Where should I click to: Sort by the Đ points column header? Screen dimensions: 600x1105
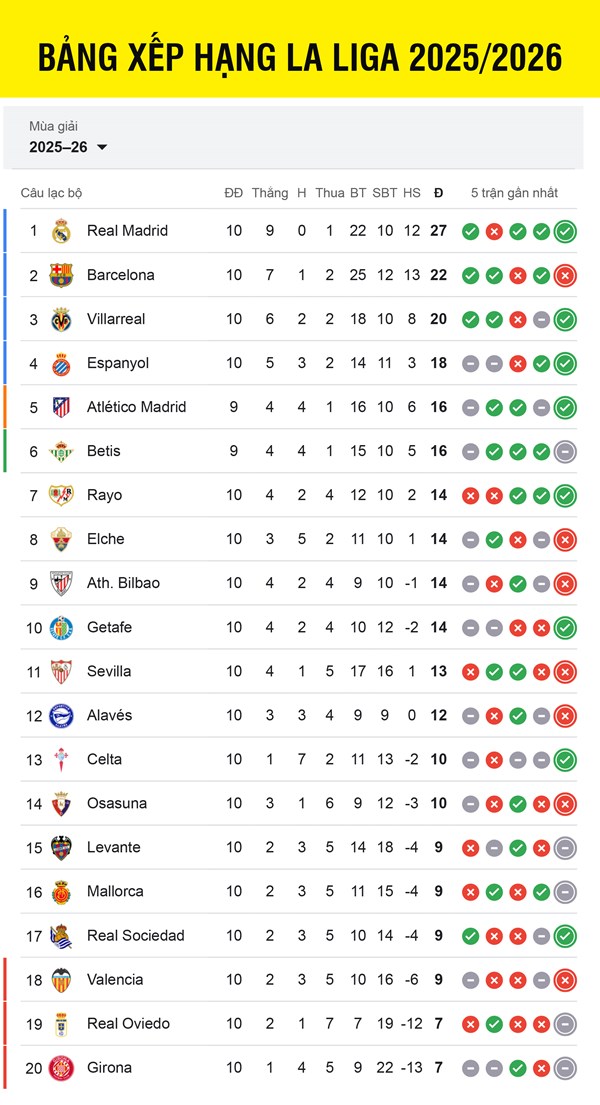pos(438,193)
